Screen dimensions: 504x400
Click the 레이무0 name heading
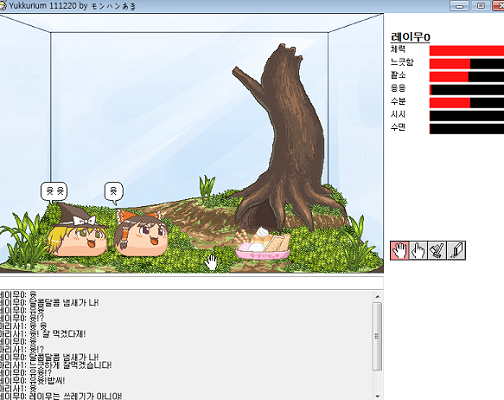(410, 37)
